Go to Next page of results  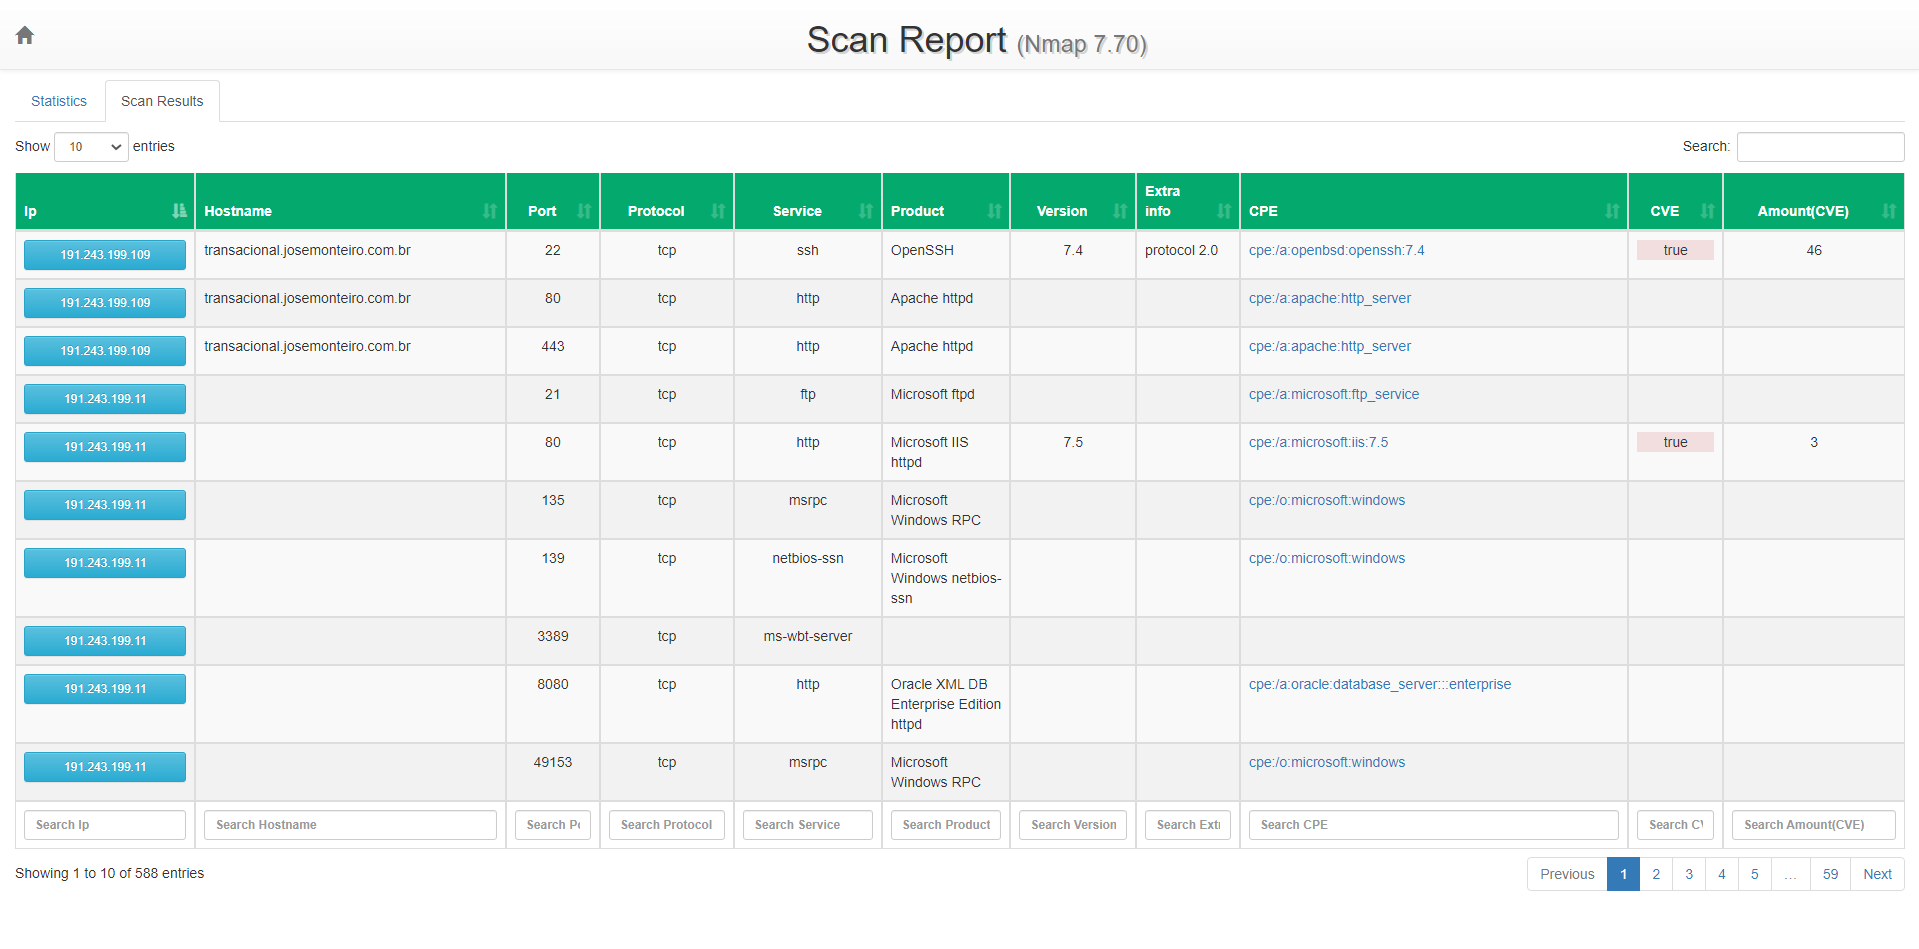coord(1877,874)
